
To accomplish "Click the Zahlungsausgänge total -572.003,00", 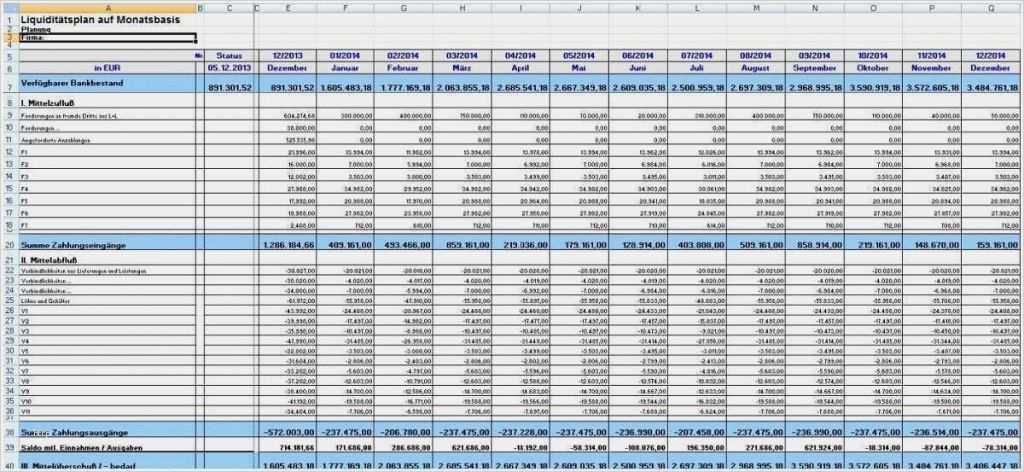I will (288, 432).
